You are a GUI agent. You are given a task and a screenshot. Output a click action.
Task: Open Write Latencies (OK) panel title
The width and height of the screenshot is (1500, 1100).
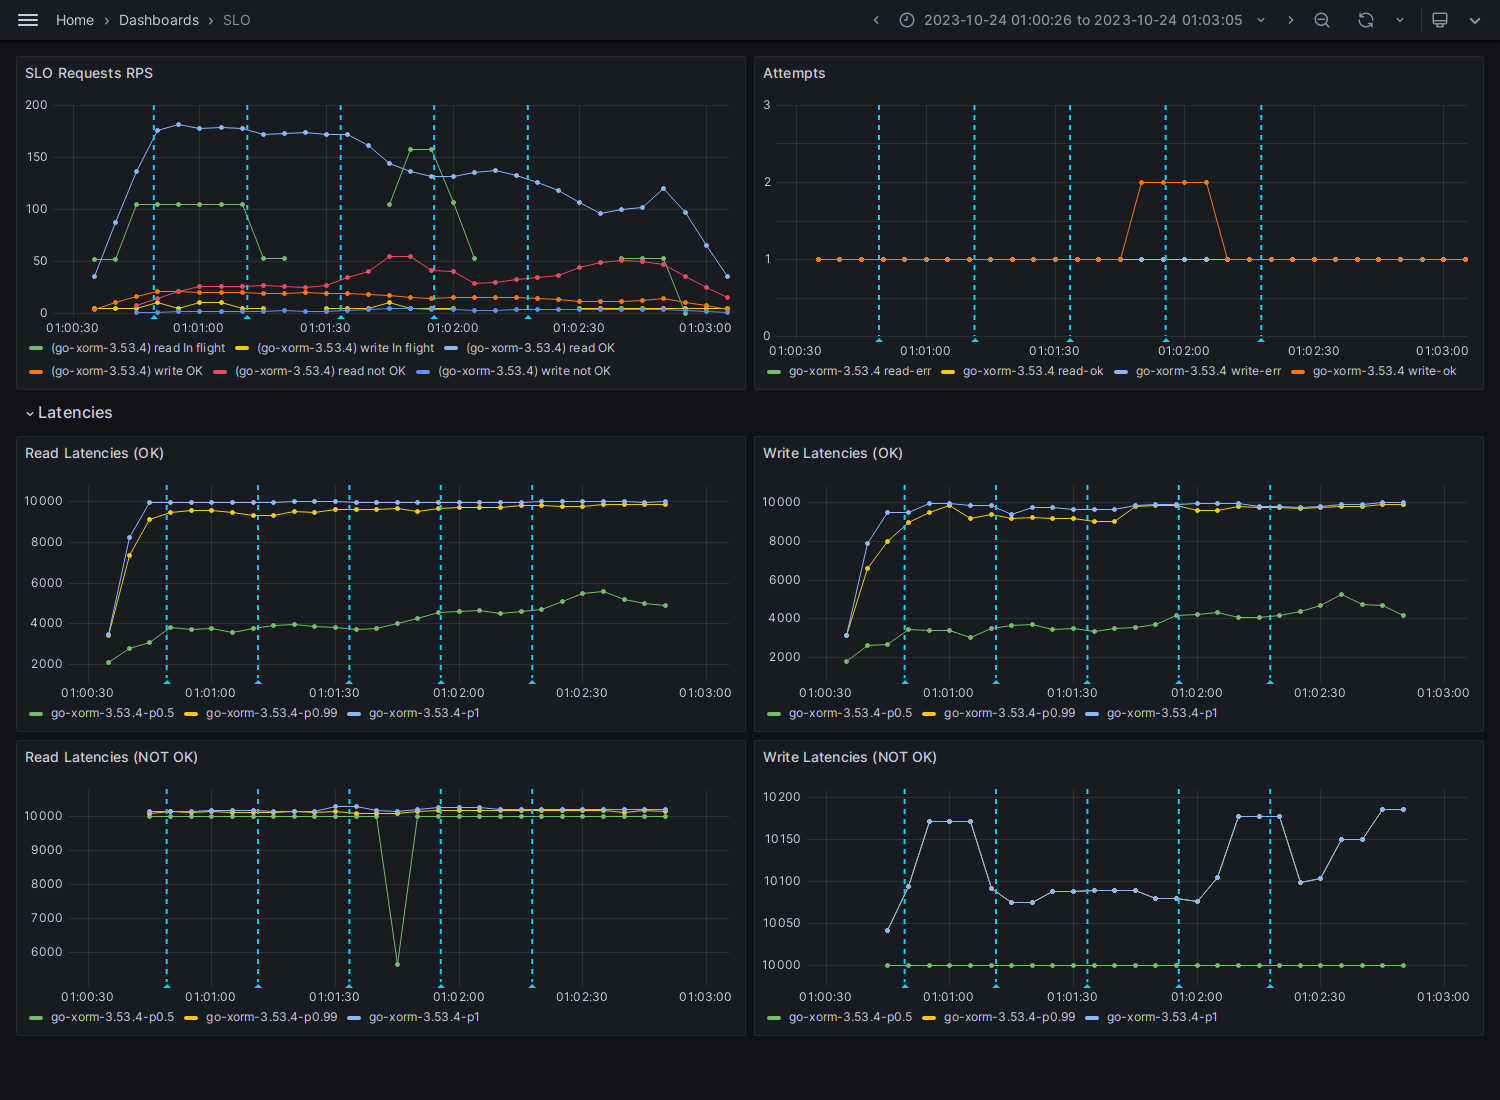[x=833, y=453]
